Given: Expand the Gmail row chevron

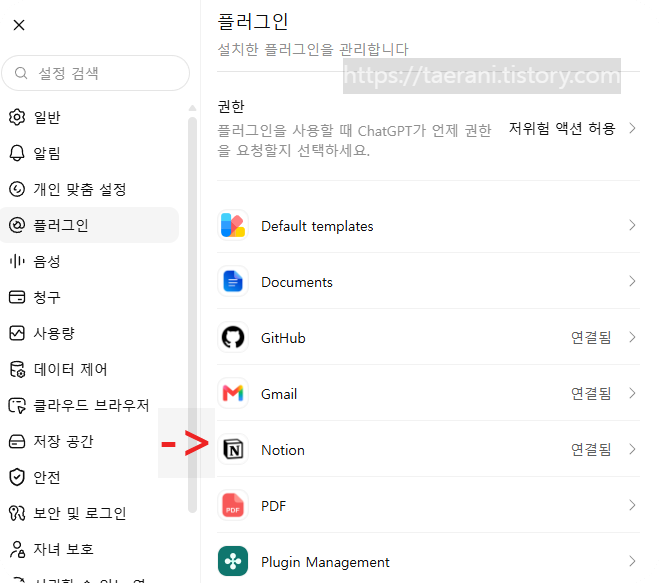Looking at the screenshot, I should (x=632, y=393).
